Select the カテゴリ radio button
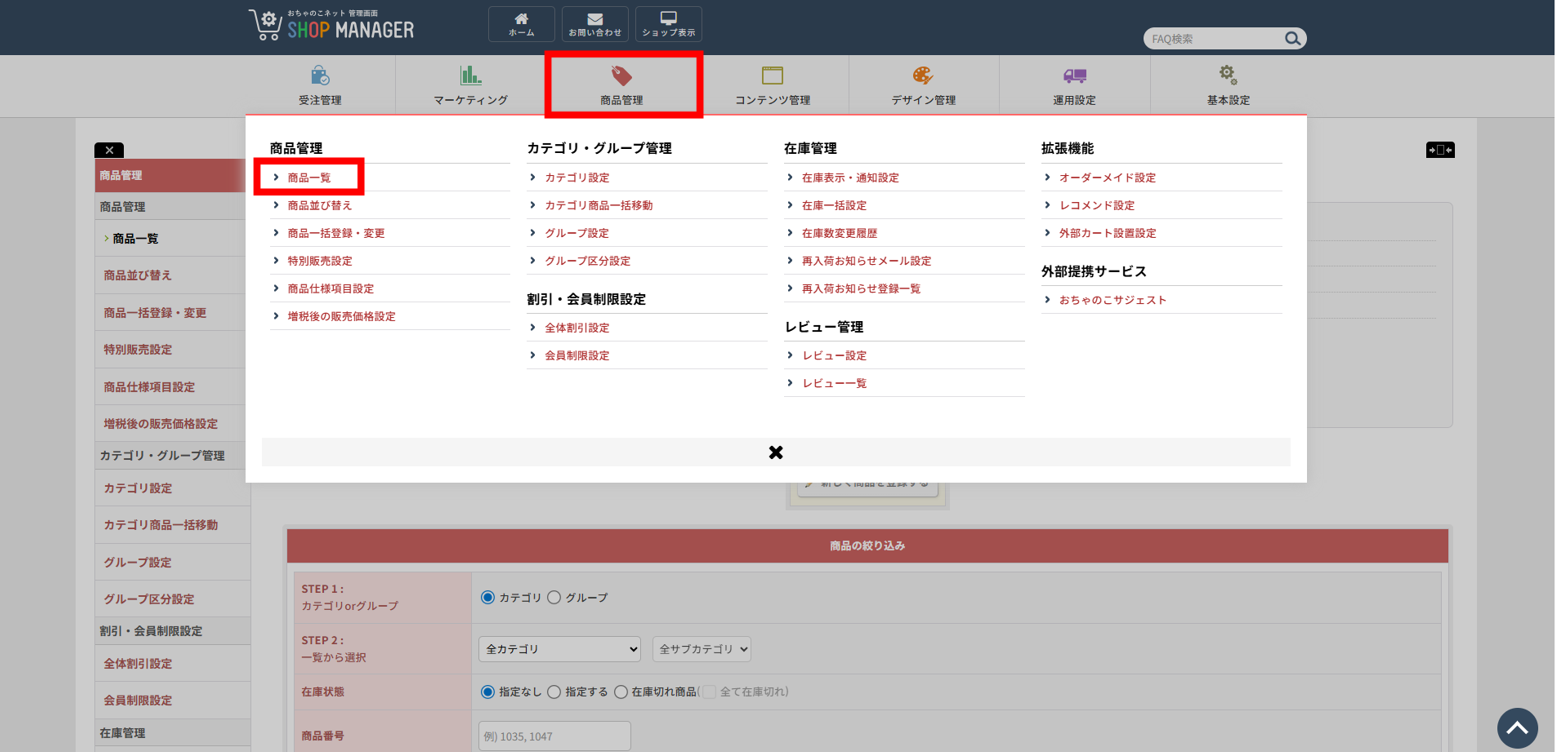This screenshot has height=752, width=1556. click(488, 598)
